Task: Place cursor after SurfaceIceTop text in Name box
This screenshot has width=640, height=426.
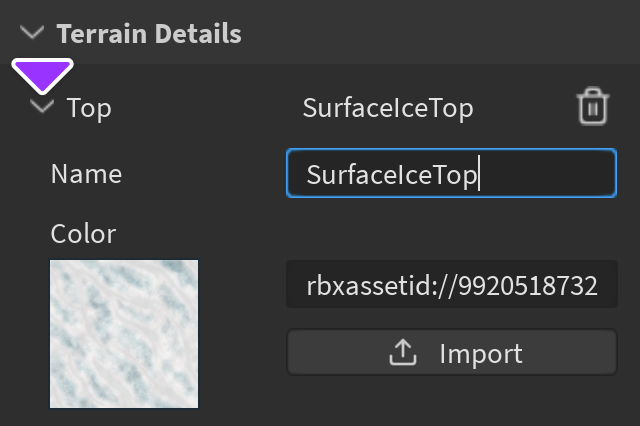Action: pos(481,175)
